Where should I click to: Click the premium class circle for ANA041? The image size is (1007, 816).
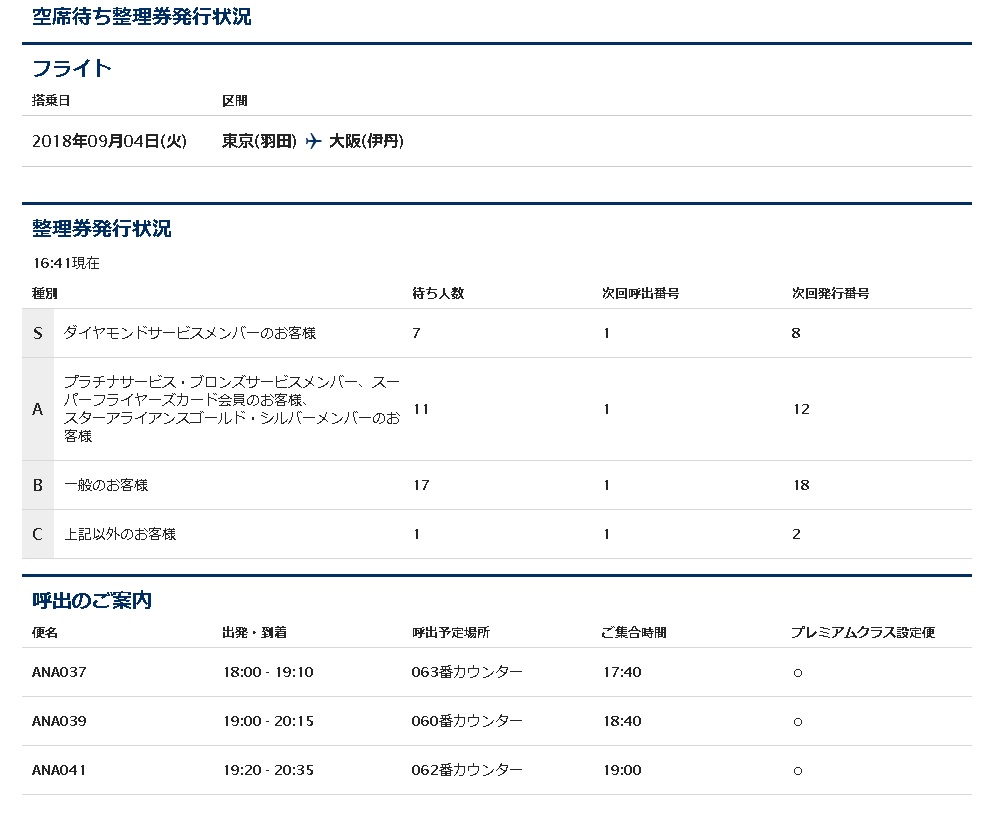[797, 771]
